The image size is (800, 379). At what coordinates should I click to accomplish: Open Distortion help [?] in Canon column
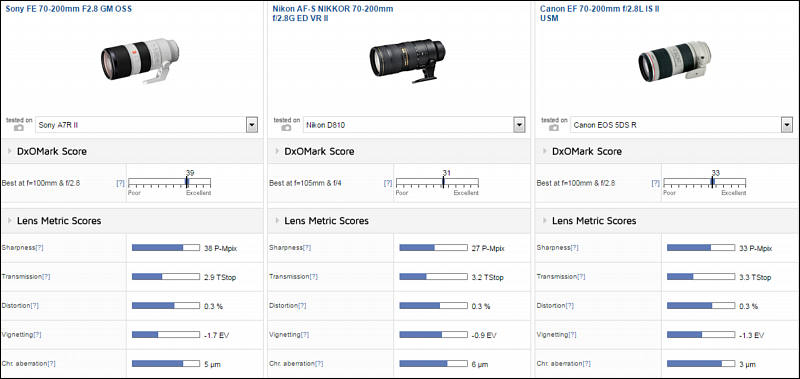[570, 306]
